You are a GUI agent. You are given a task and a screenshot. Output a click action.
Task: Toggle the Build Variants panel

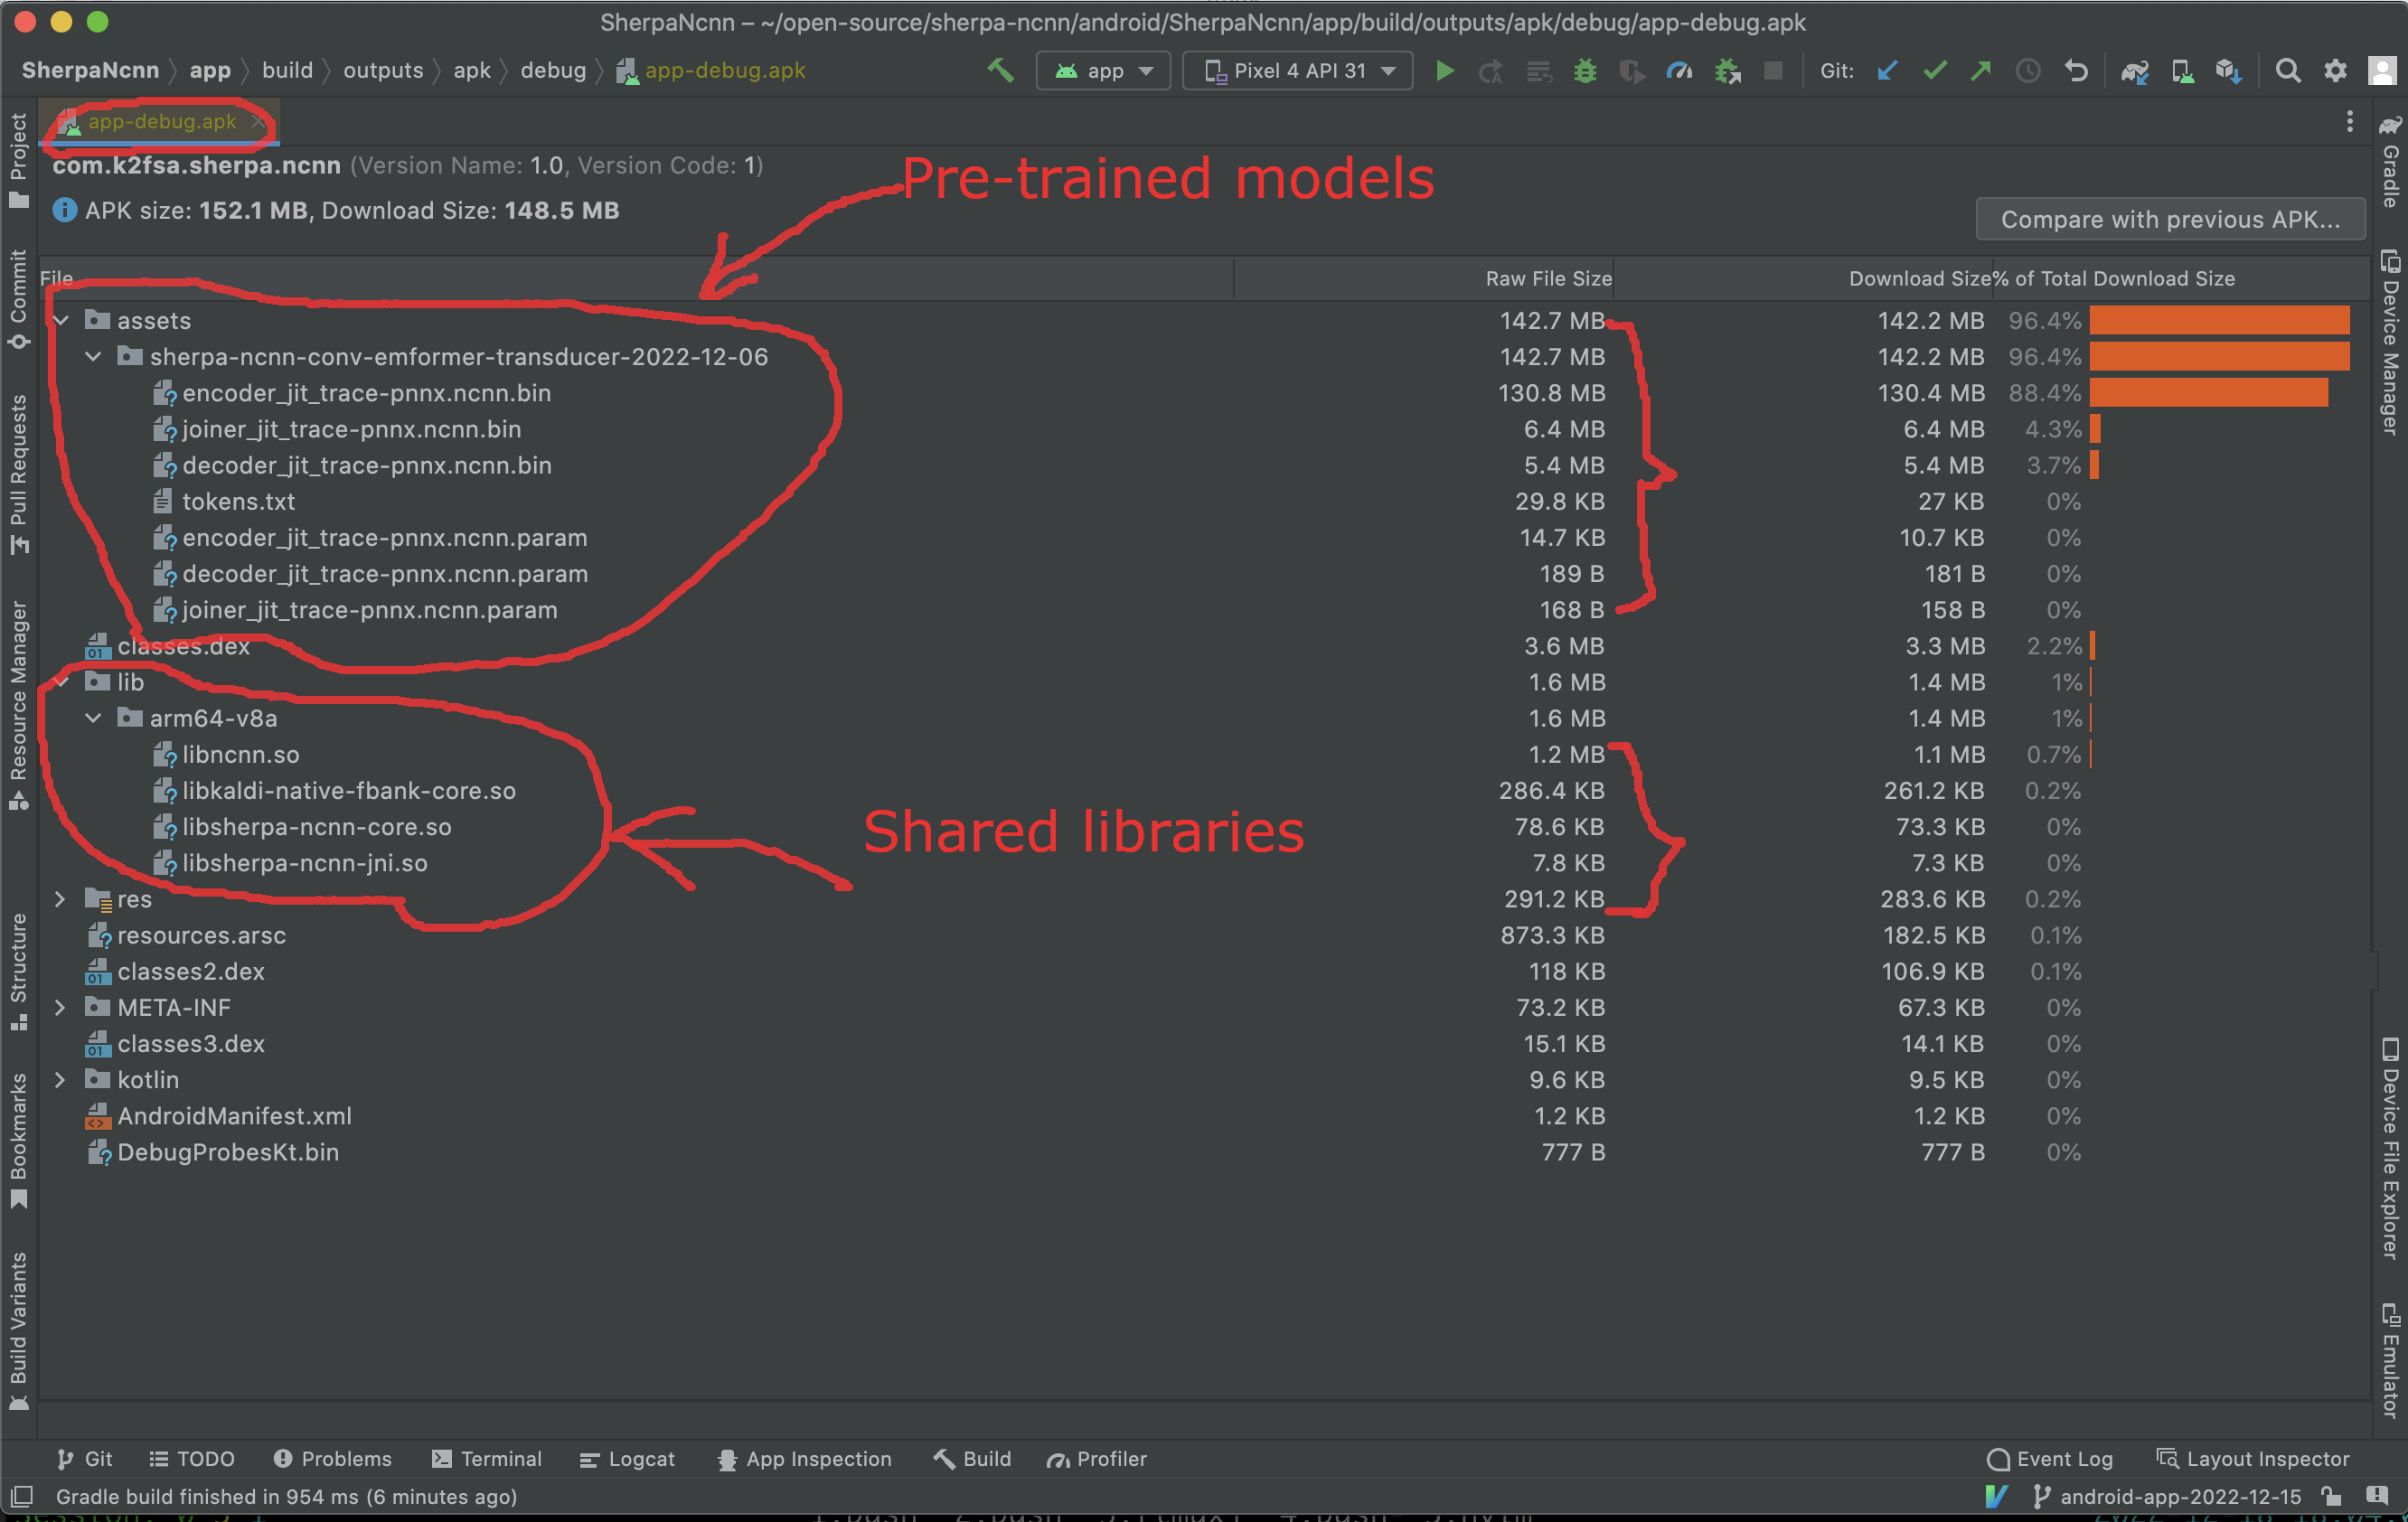point(18,1330)
